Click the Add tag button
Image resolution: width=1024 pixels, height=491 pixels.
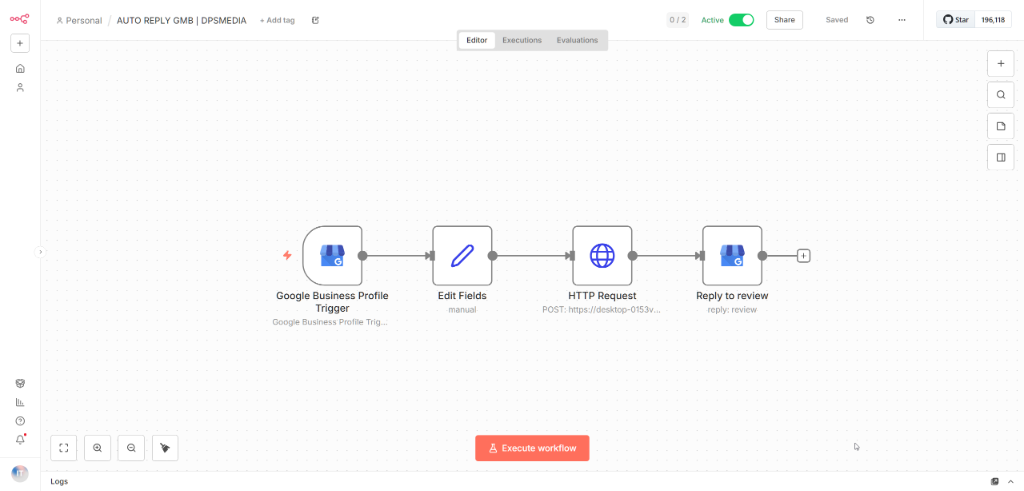tap(277, 20)
